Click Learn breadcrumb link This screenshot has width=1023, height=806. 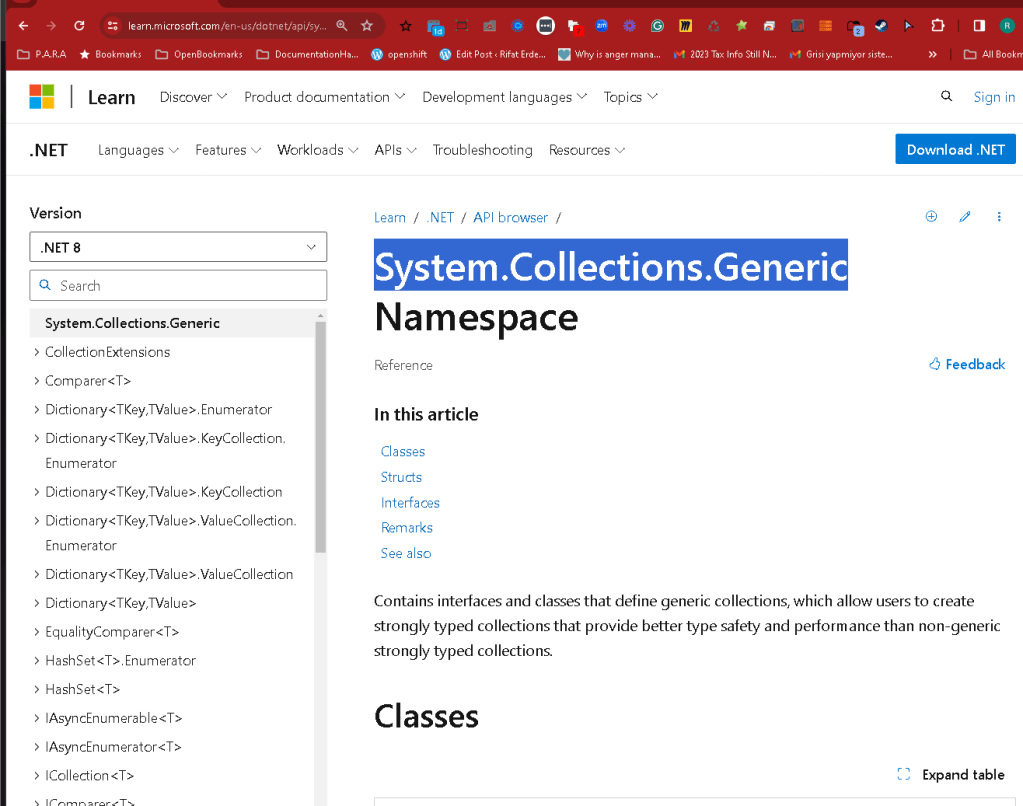pos(389,217)
